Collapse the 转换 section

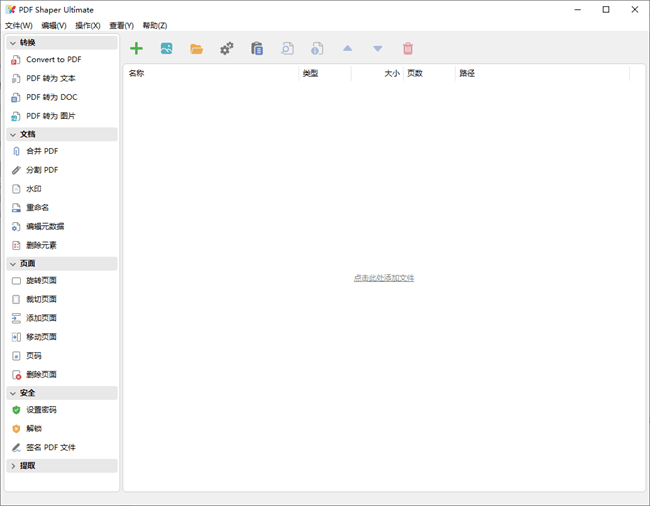12,43
